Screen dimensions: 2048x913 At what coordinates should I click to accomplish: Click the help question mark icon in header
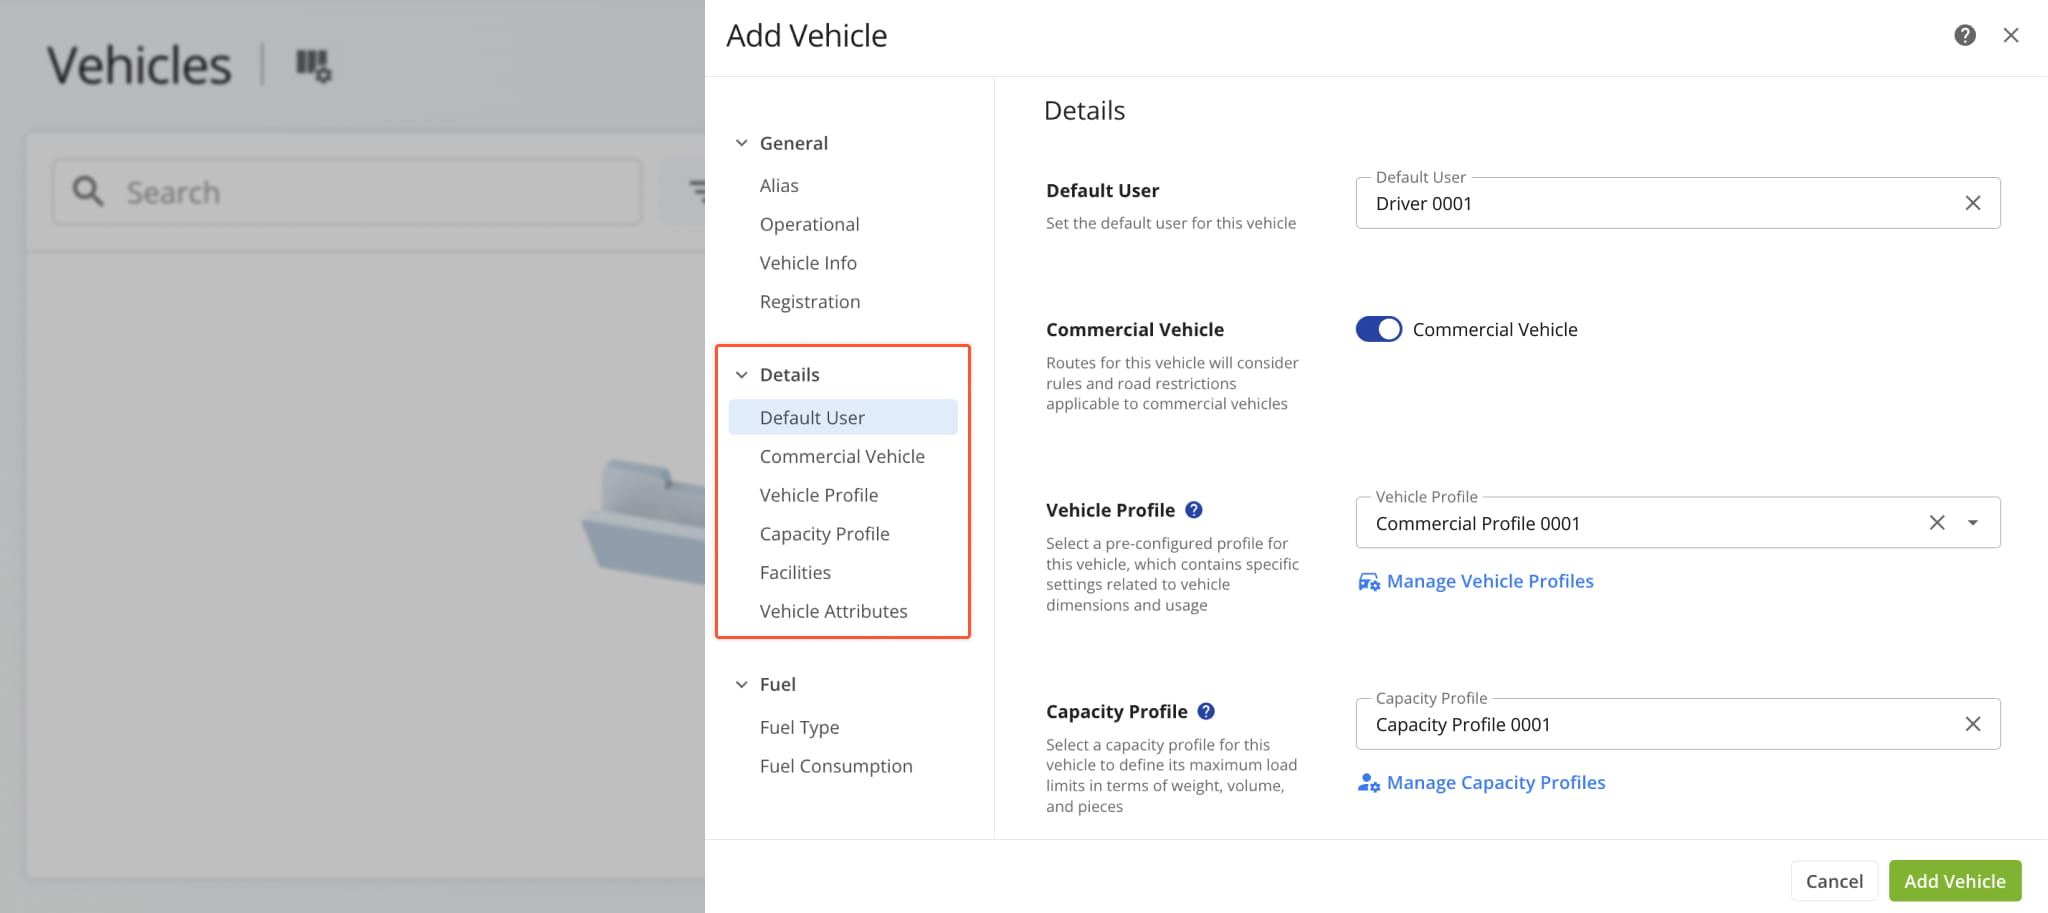click(x=1964, y=36)
